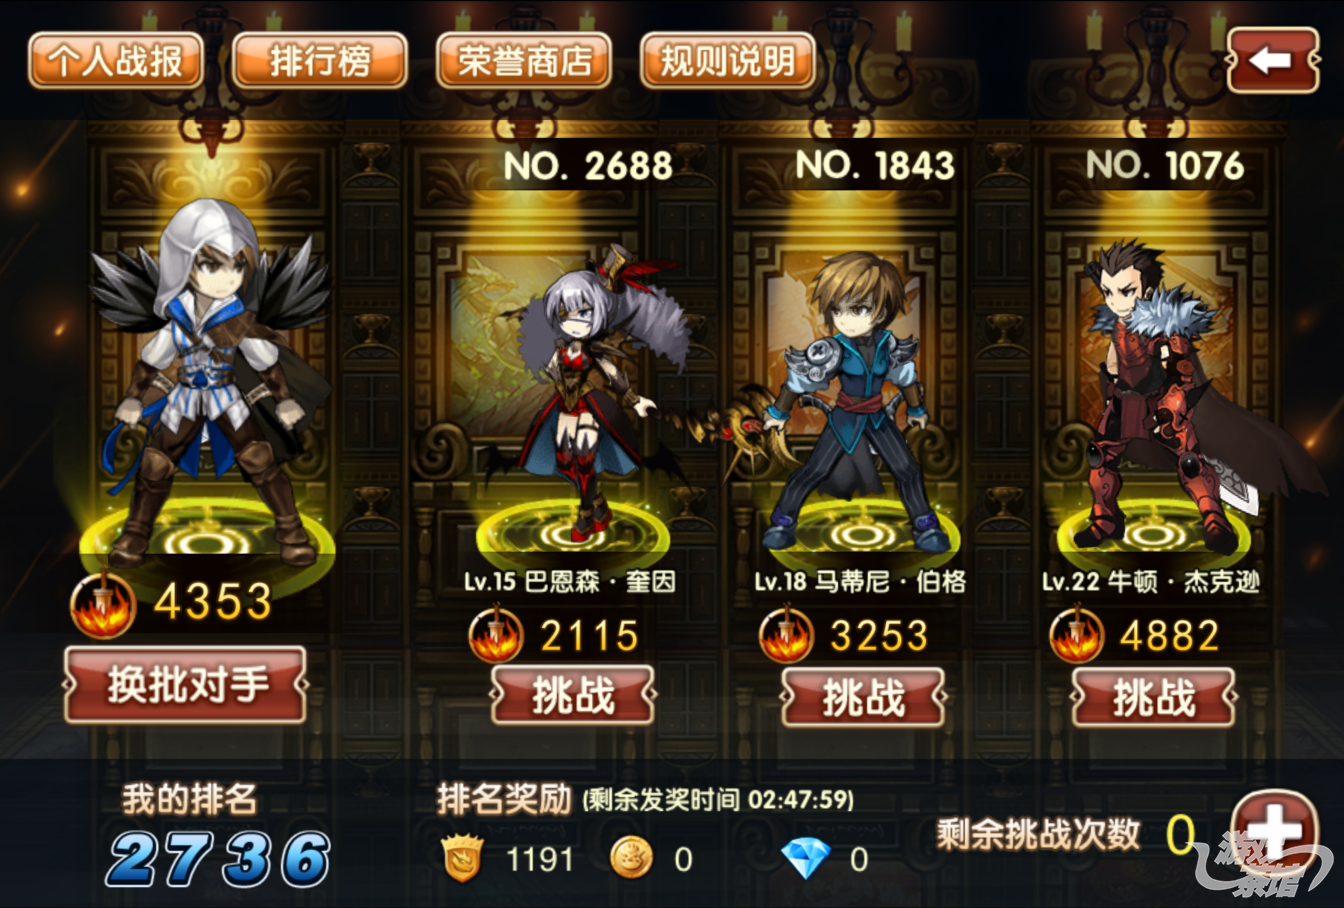Viewport: 1344px width, 908px height.
Task: Click 换批对手 to refresh opponents
Action: (x=186, y=685)
